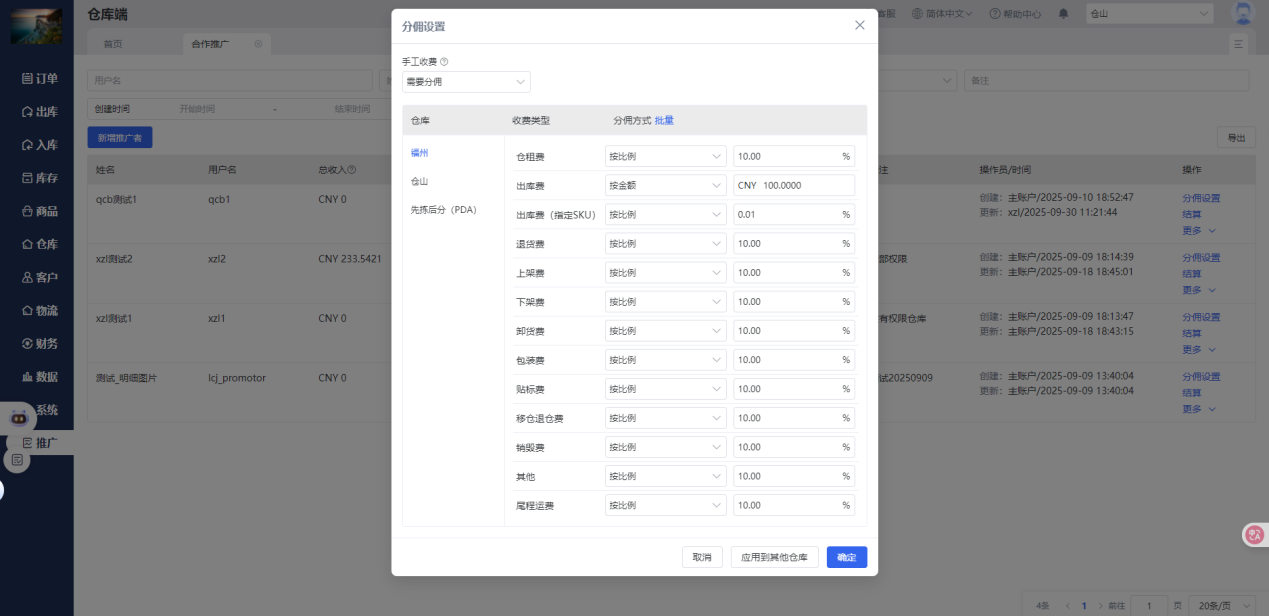This screenshot has height=616, width=1269.
Task: Open the 手工收费 dropdown showing 需要分佣
Action: (466, 81)
